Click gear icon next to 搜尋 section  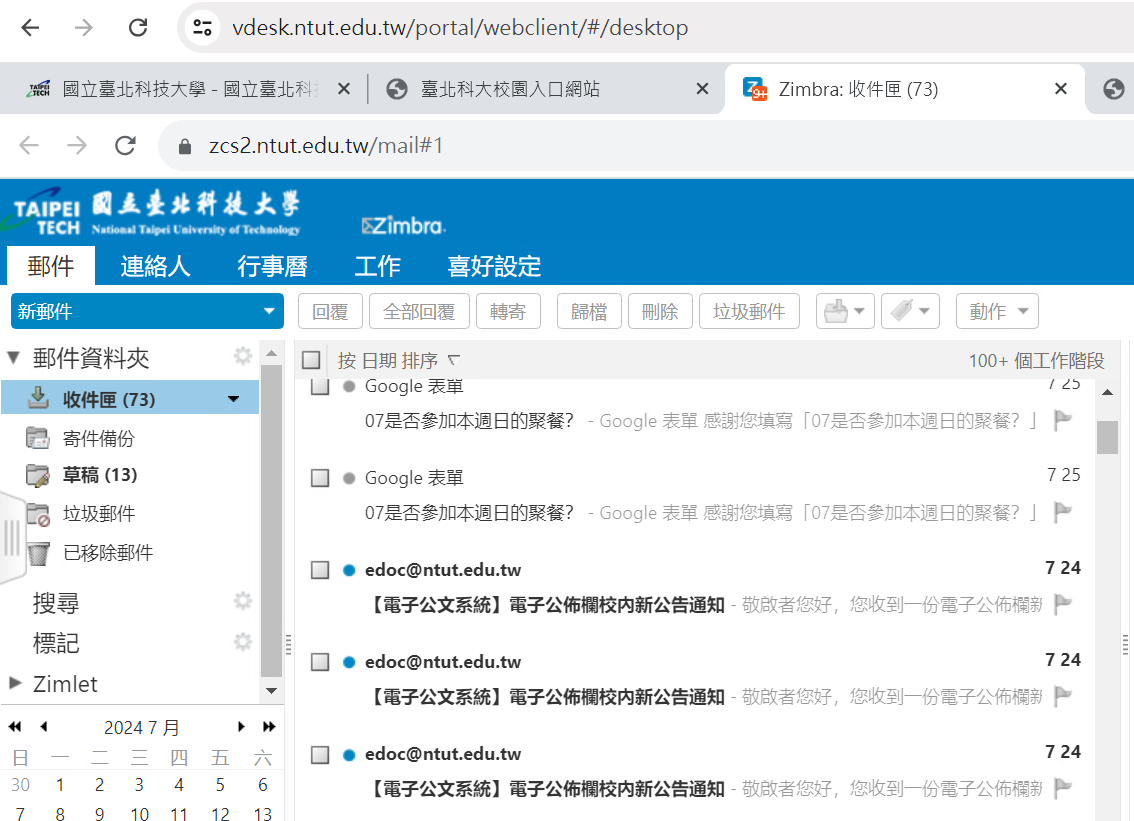(x=242, y=601)
